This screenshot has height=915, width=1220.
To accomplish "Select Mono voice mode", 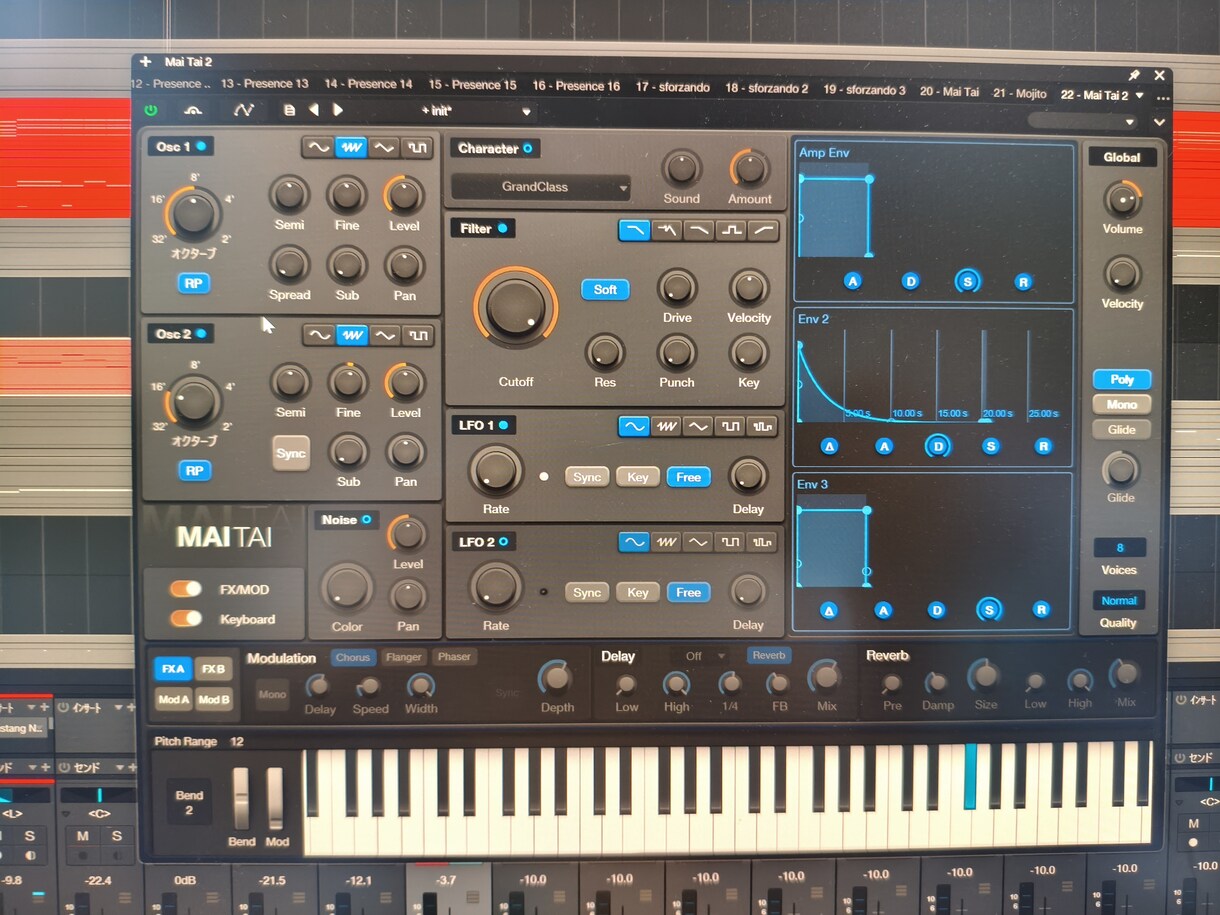I will pyautogui.click(x=1121, y=404).
